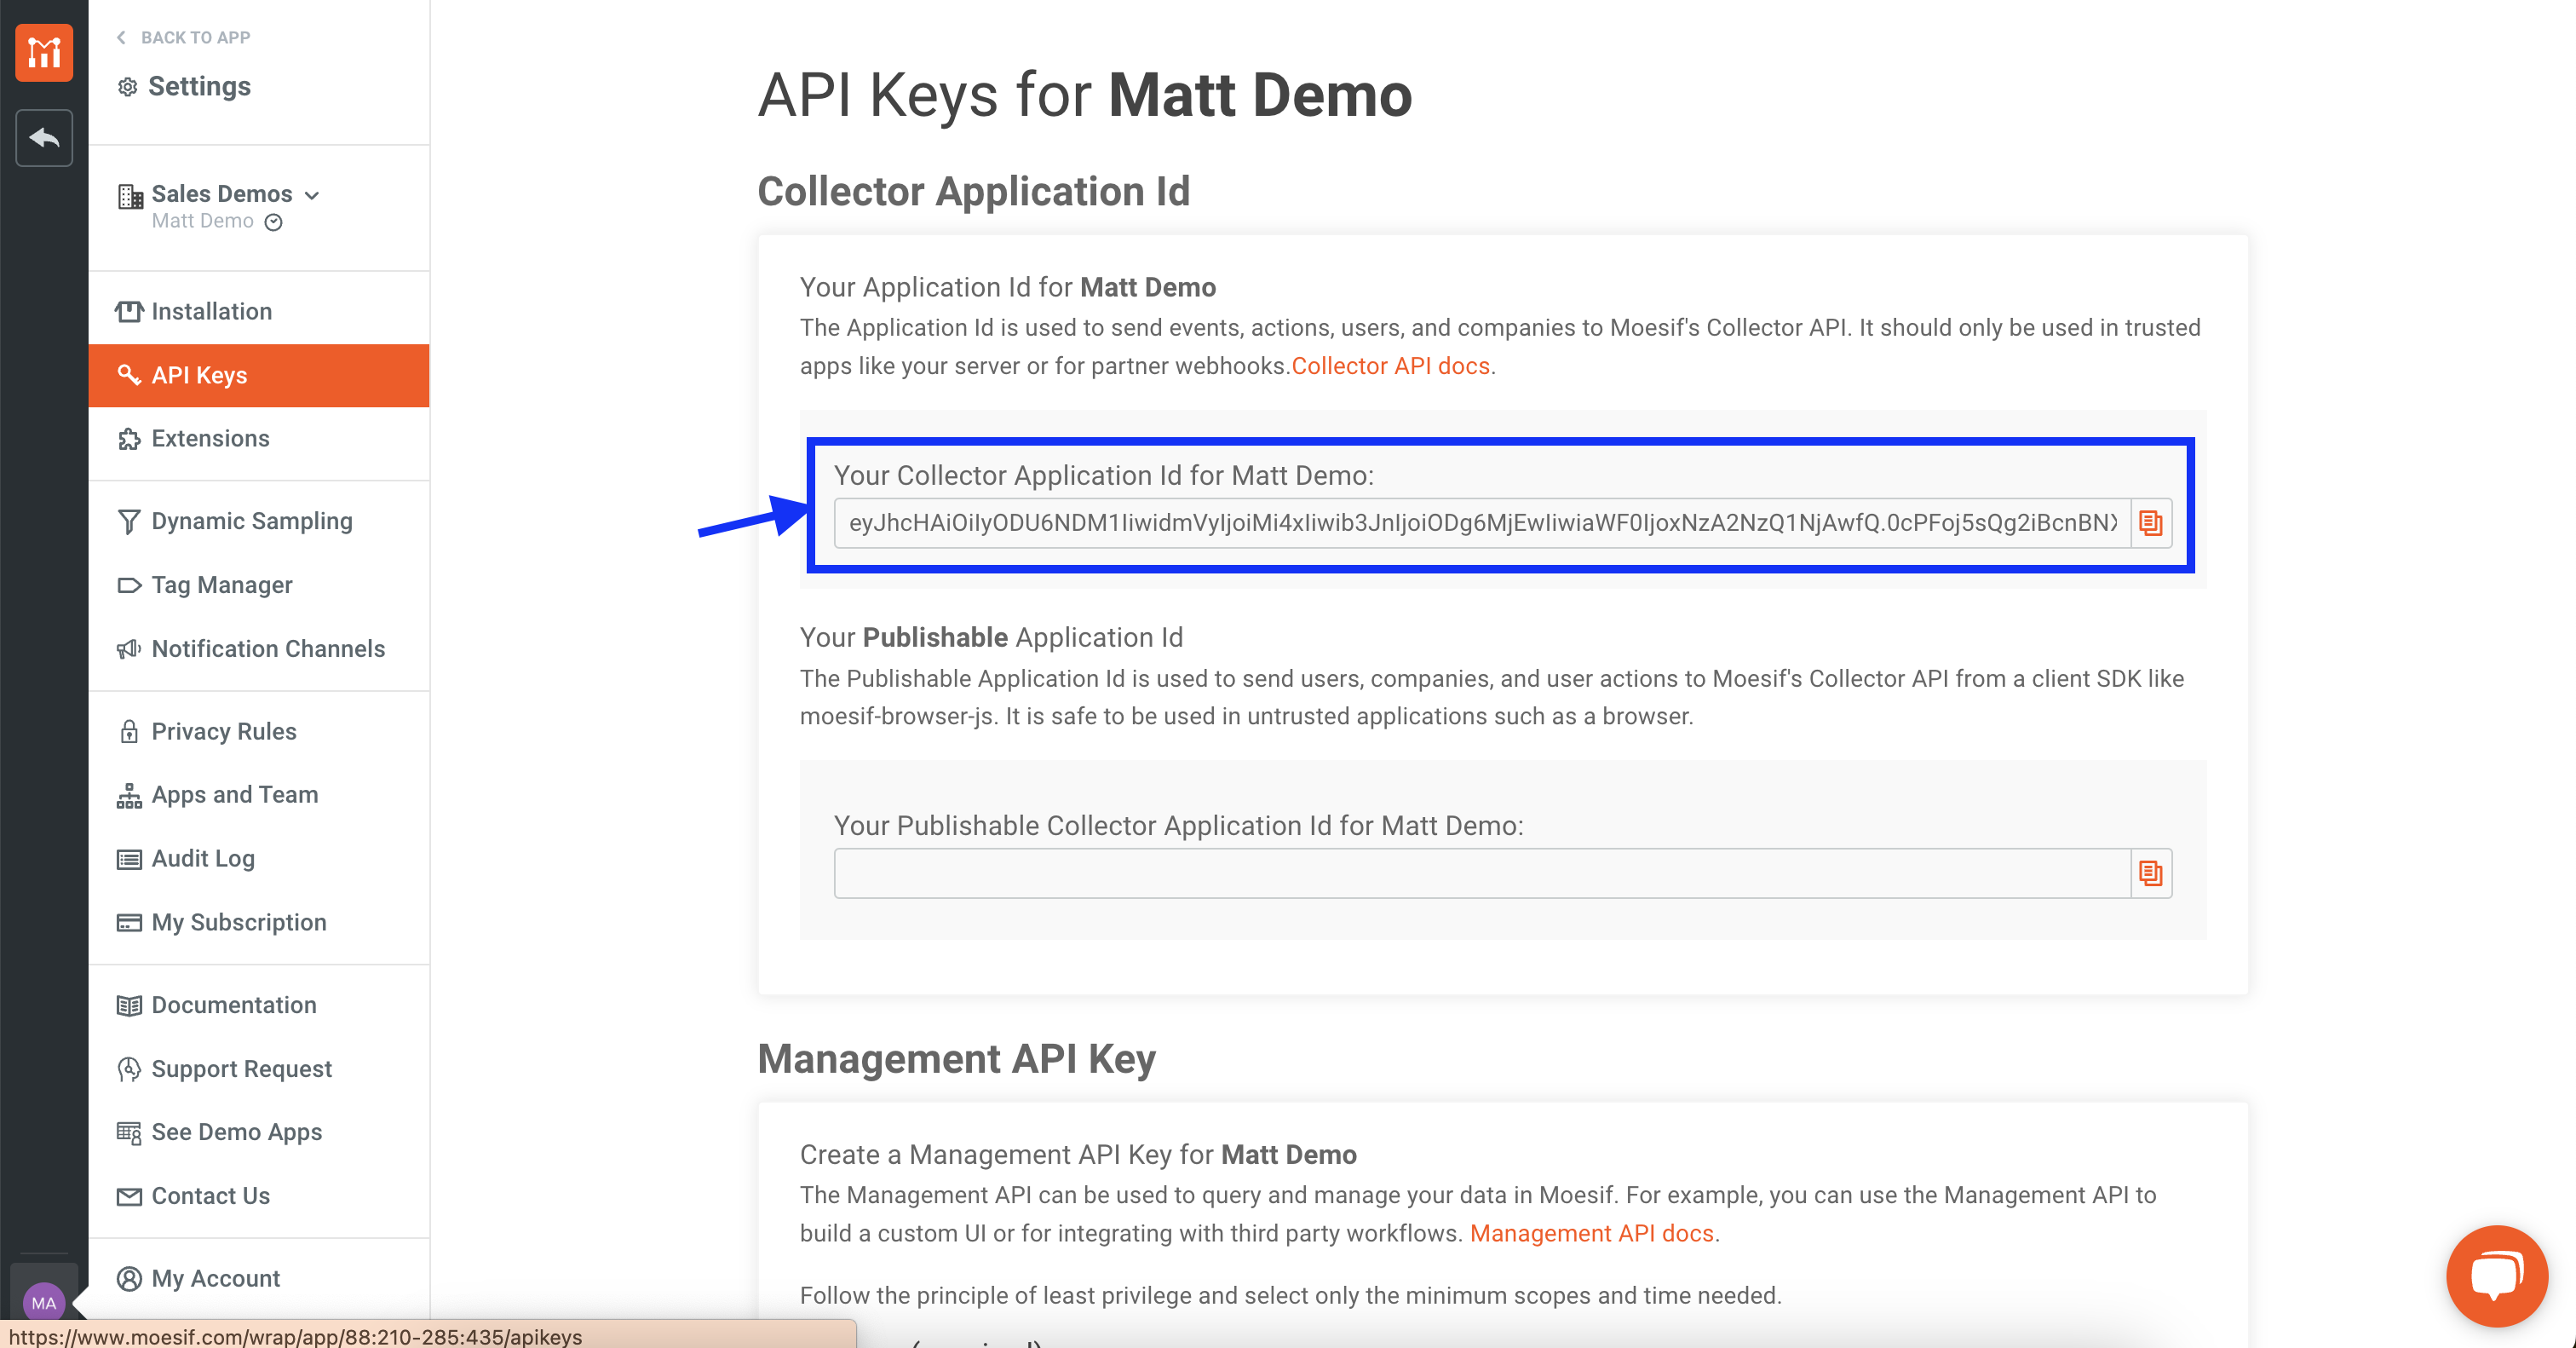
Task: Open the chat support bubble
Action: pos(2496,1276)
